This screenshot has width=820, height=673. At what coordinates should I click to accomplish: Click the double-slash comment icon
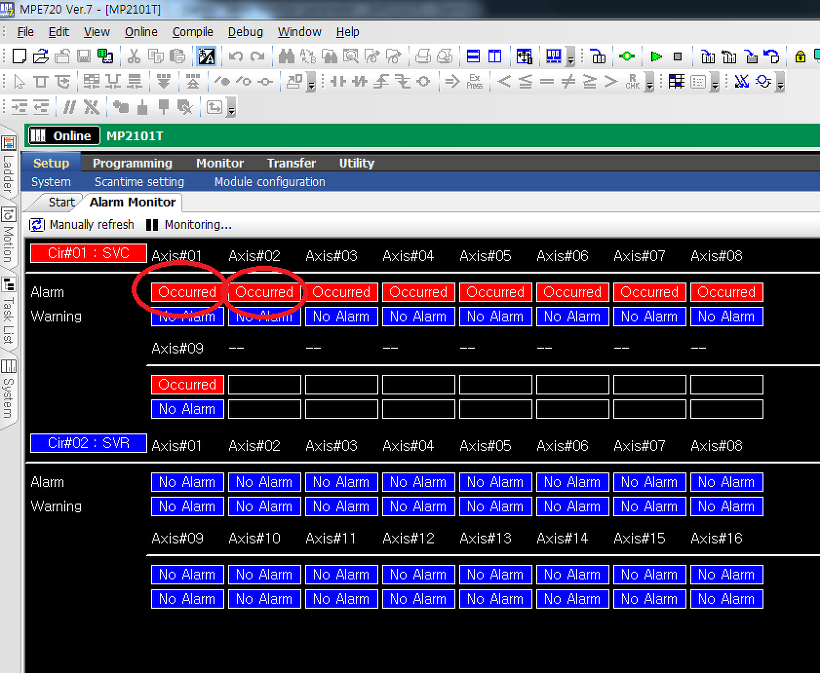pos(69,108)
